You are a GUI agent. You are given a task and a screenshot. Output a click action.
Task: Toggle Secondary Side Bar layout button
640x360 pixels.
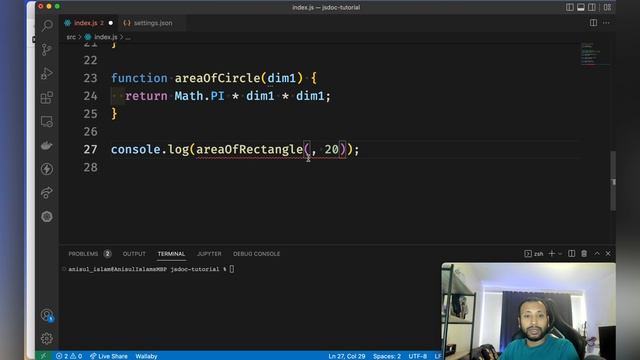(592, 7)
